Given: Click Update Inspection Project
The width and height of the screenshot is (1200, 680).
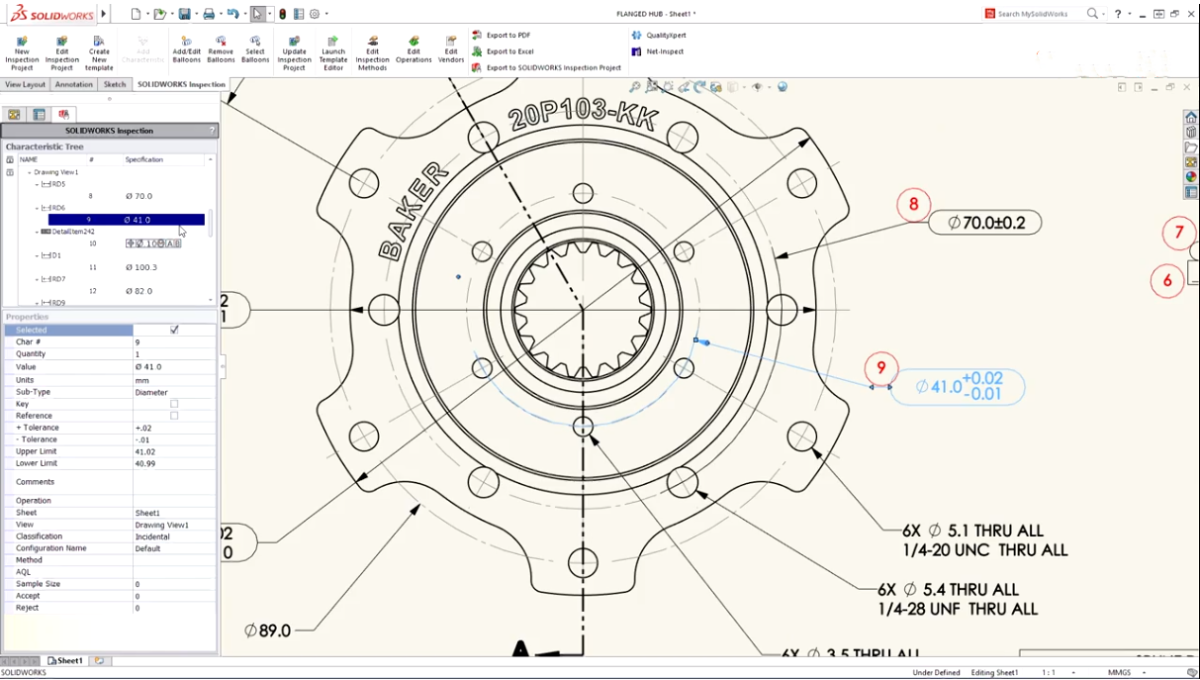Looking at the screenshot, I should coord(294,53).
